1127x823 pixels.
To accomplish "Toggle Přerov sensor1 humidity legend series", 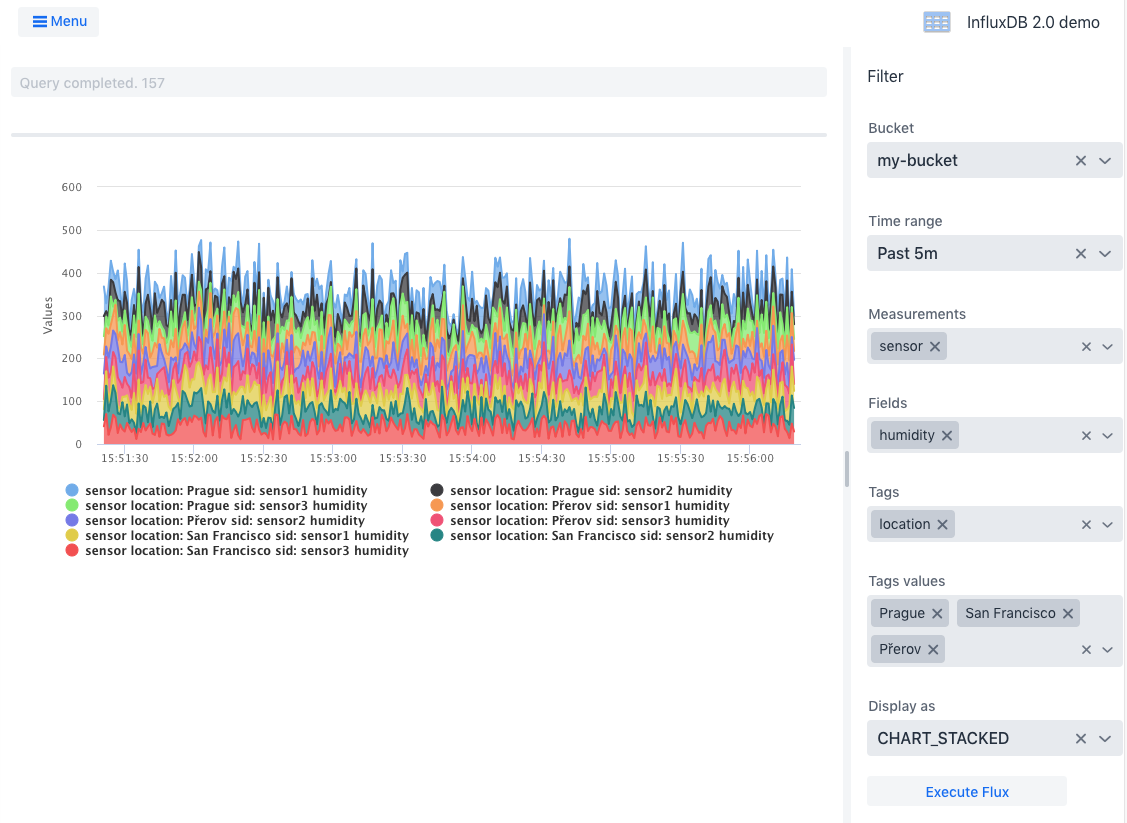I will pos(579,505).
